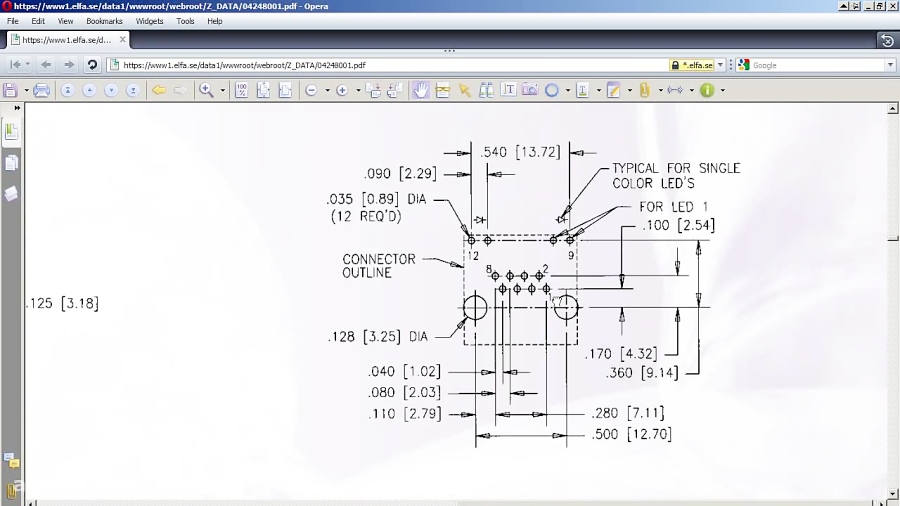
Task: Print the document with printer icon
Action: coord(41,90)
